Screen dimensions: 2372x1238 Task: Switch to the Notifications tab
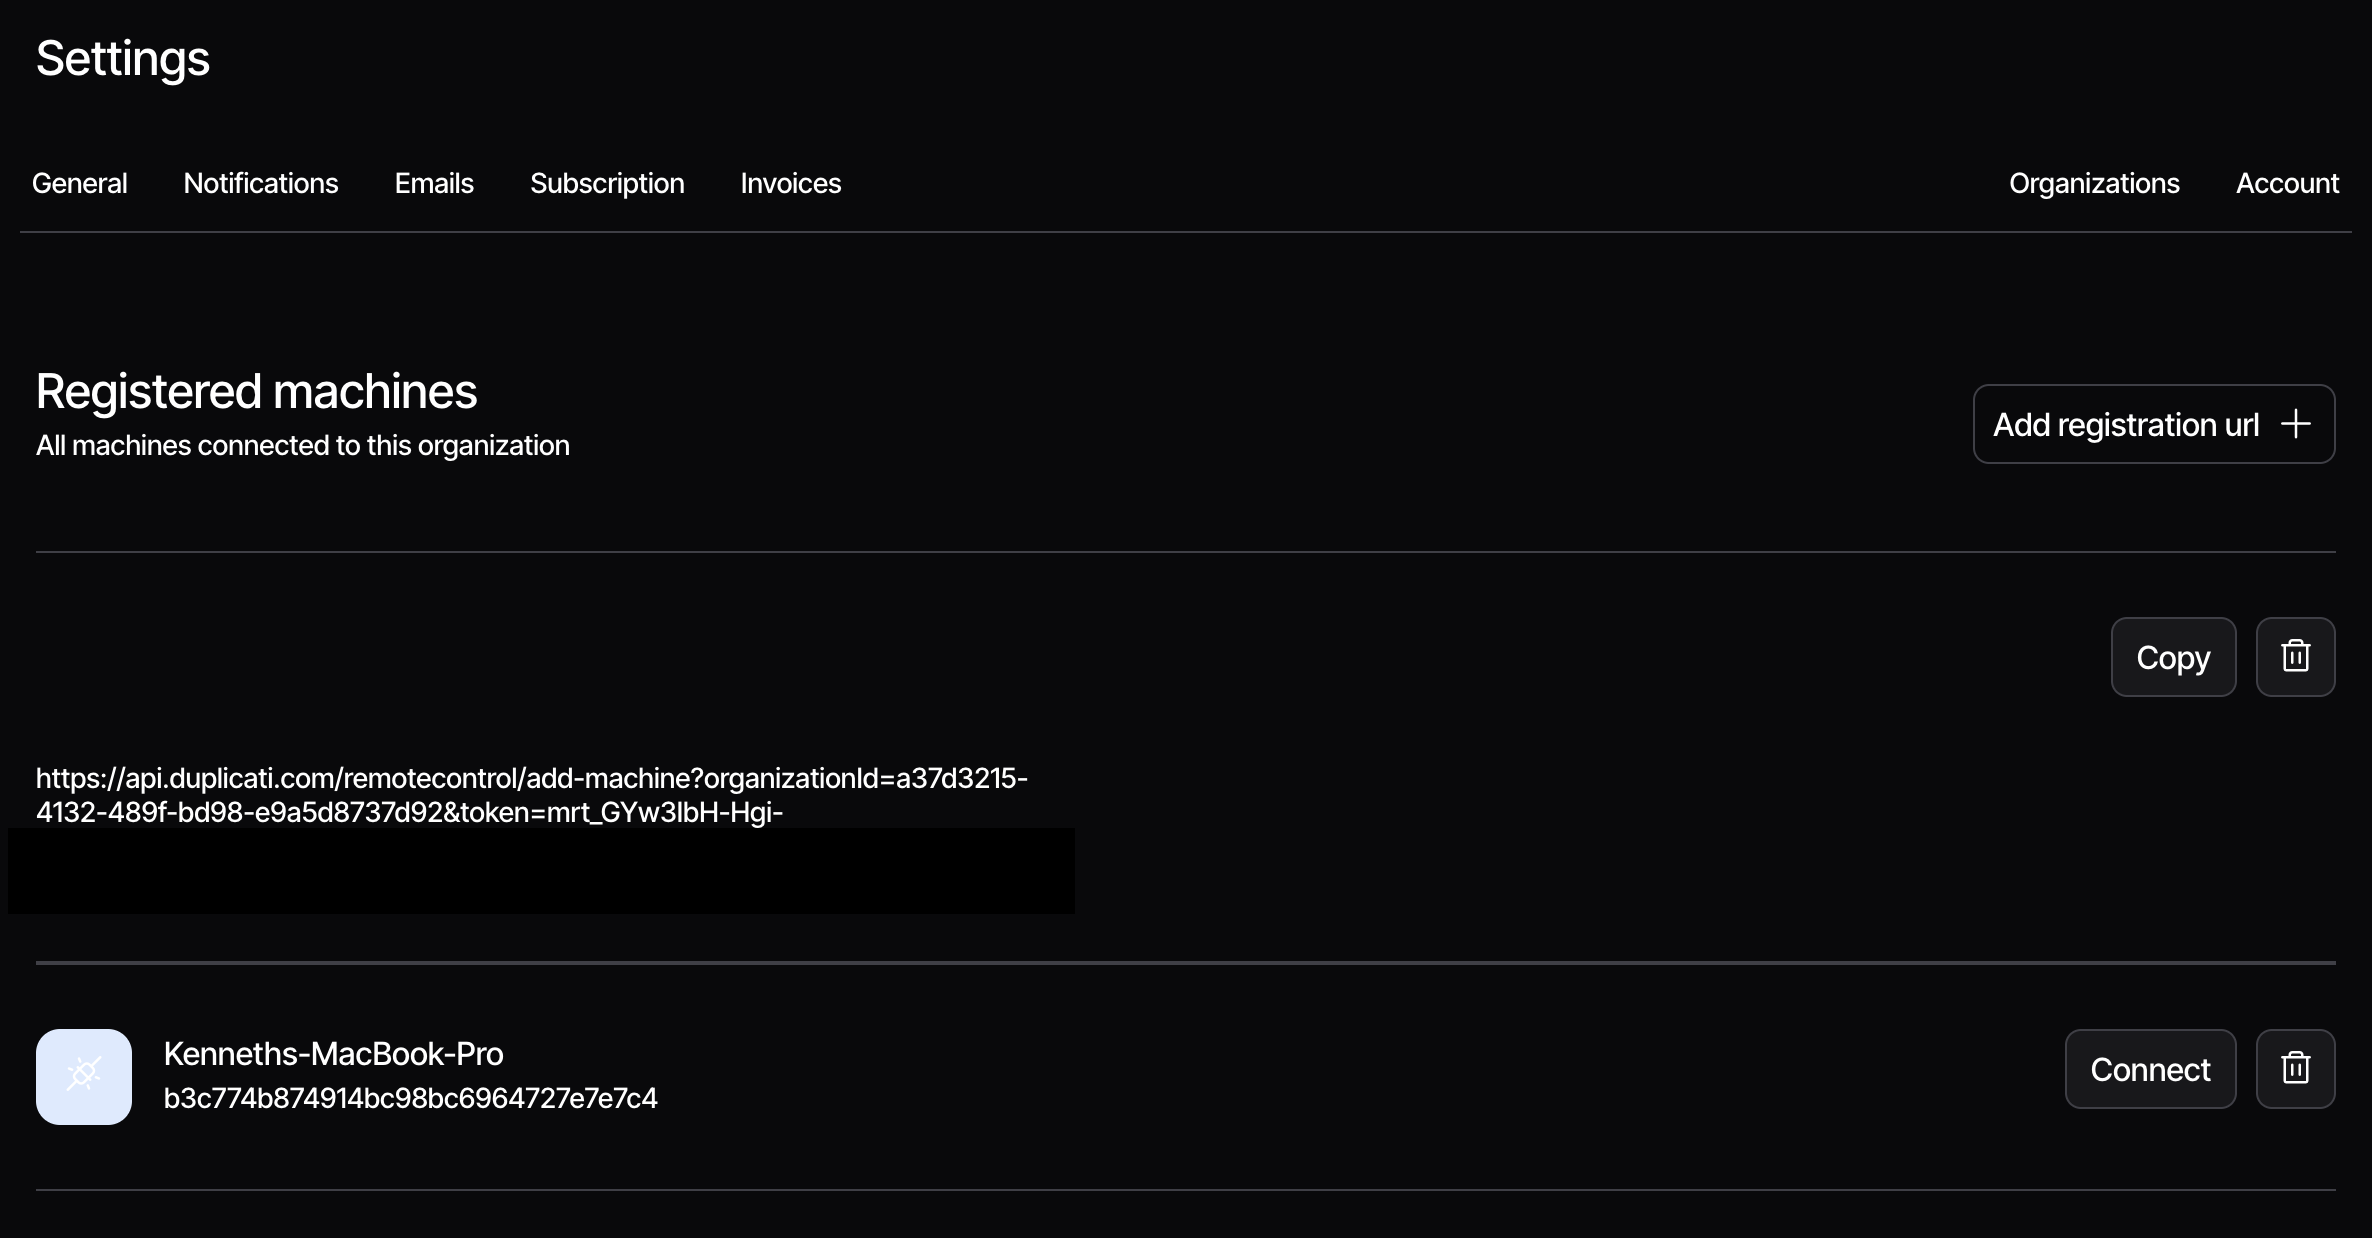pos(261,184)
